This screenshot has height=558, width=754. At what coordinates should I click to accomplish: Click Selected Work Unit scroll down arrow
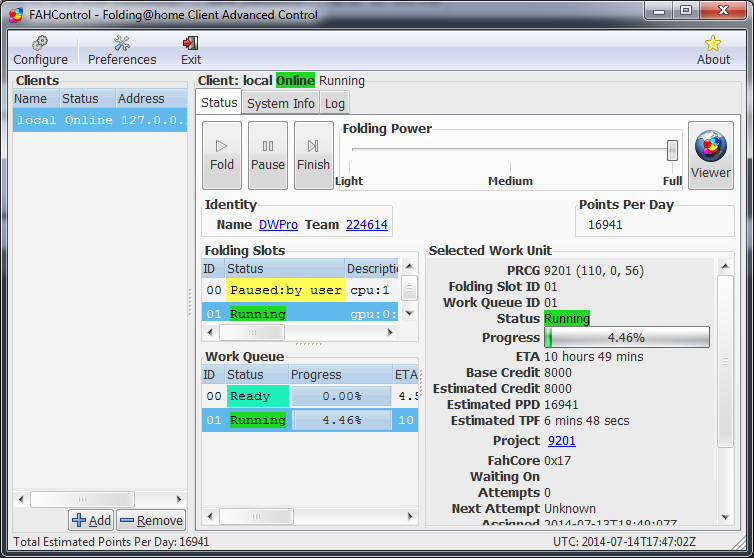[725, 518]
